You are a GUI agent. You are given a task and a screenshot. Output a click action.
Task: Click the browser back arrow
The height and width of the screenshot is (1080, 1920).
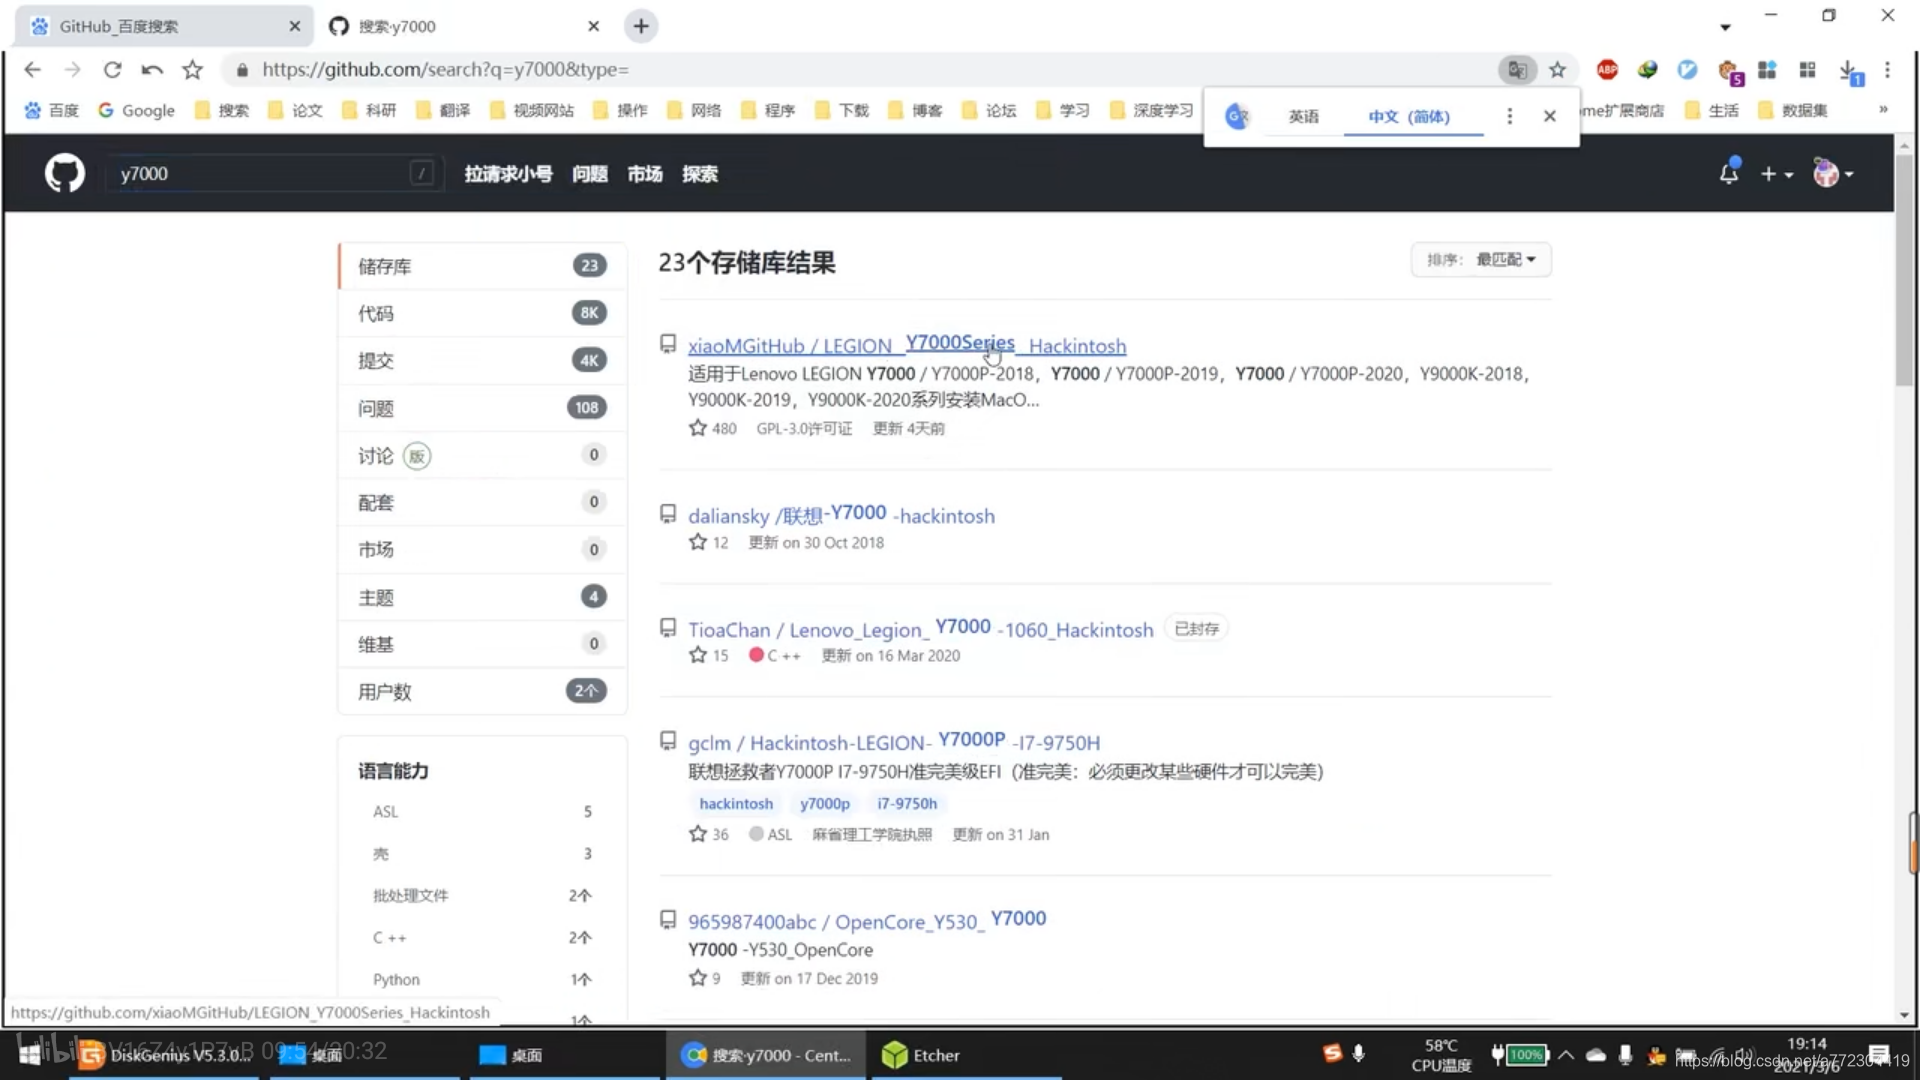click(x=32, y=69)
